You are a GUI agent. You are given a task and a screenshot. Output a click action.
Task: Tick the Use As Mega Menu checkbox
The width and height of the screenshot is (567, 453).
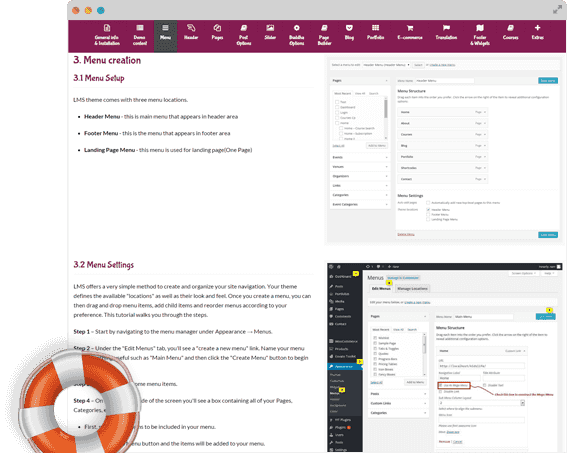tap(440, 385)
